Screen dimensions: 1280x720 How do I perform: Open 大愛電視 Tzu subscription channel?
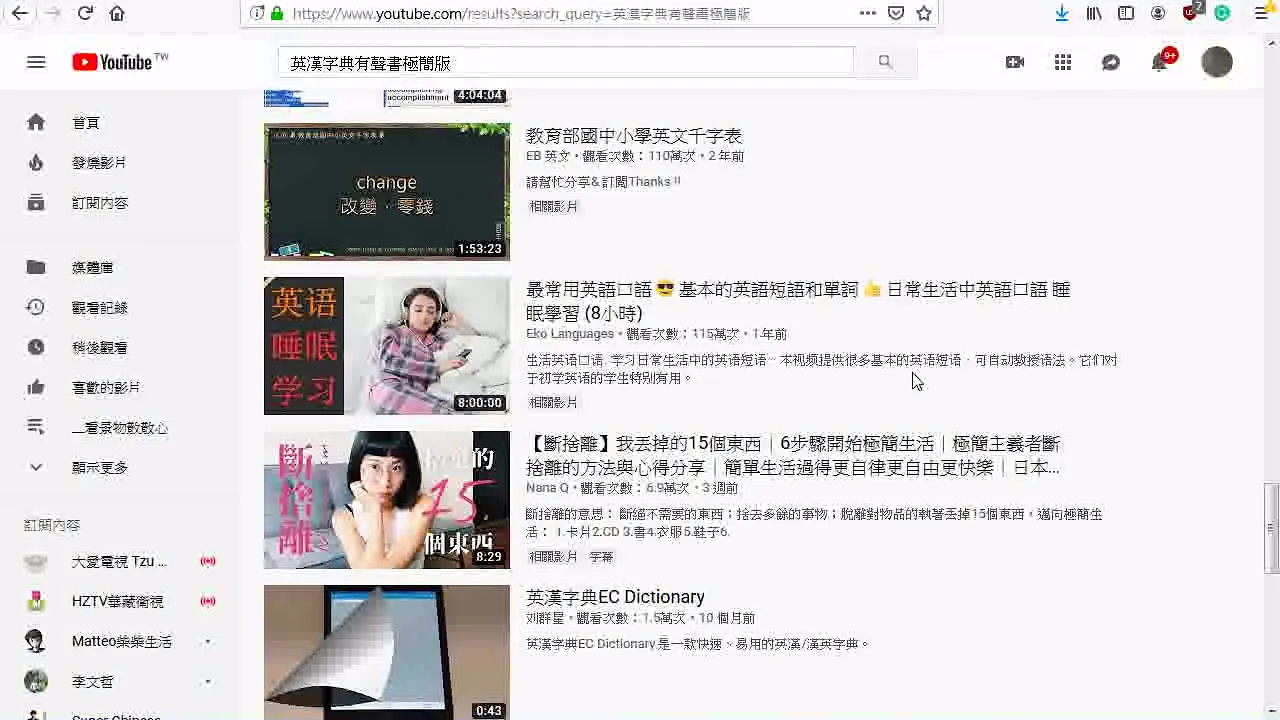[x=120, y=561]
